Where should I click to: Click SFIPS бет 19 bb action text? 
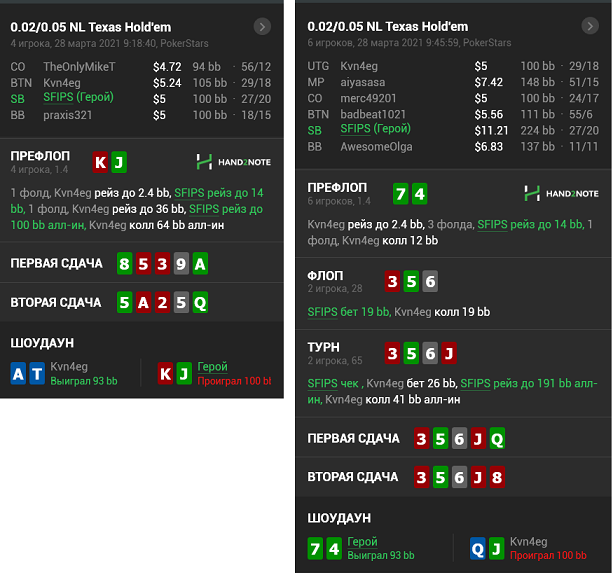point(349,312)
